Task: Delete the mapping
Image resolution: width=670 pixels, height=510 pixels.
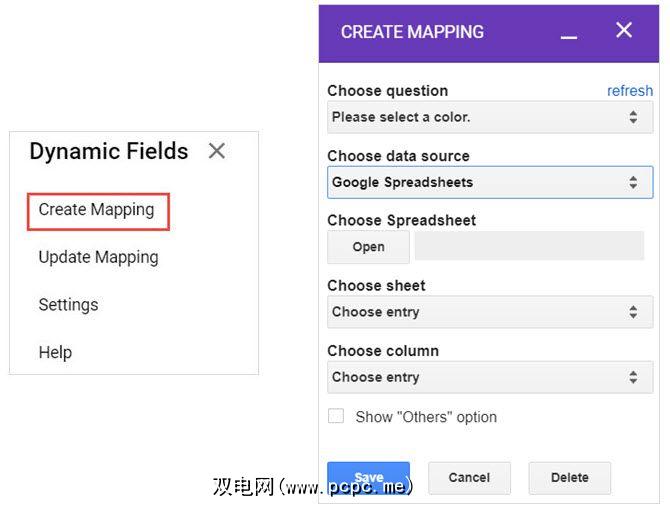Action: point(569,478)
